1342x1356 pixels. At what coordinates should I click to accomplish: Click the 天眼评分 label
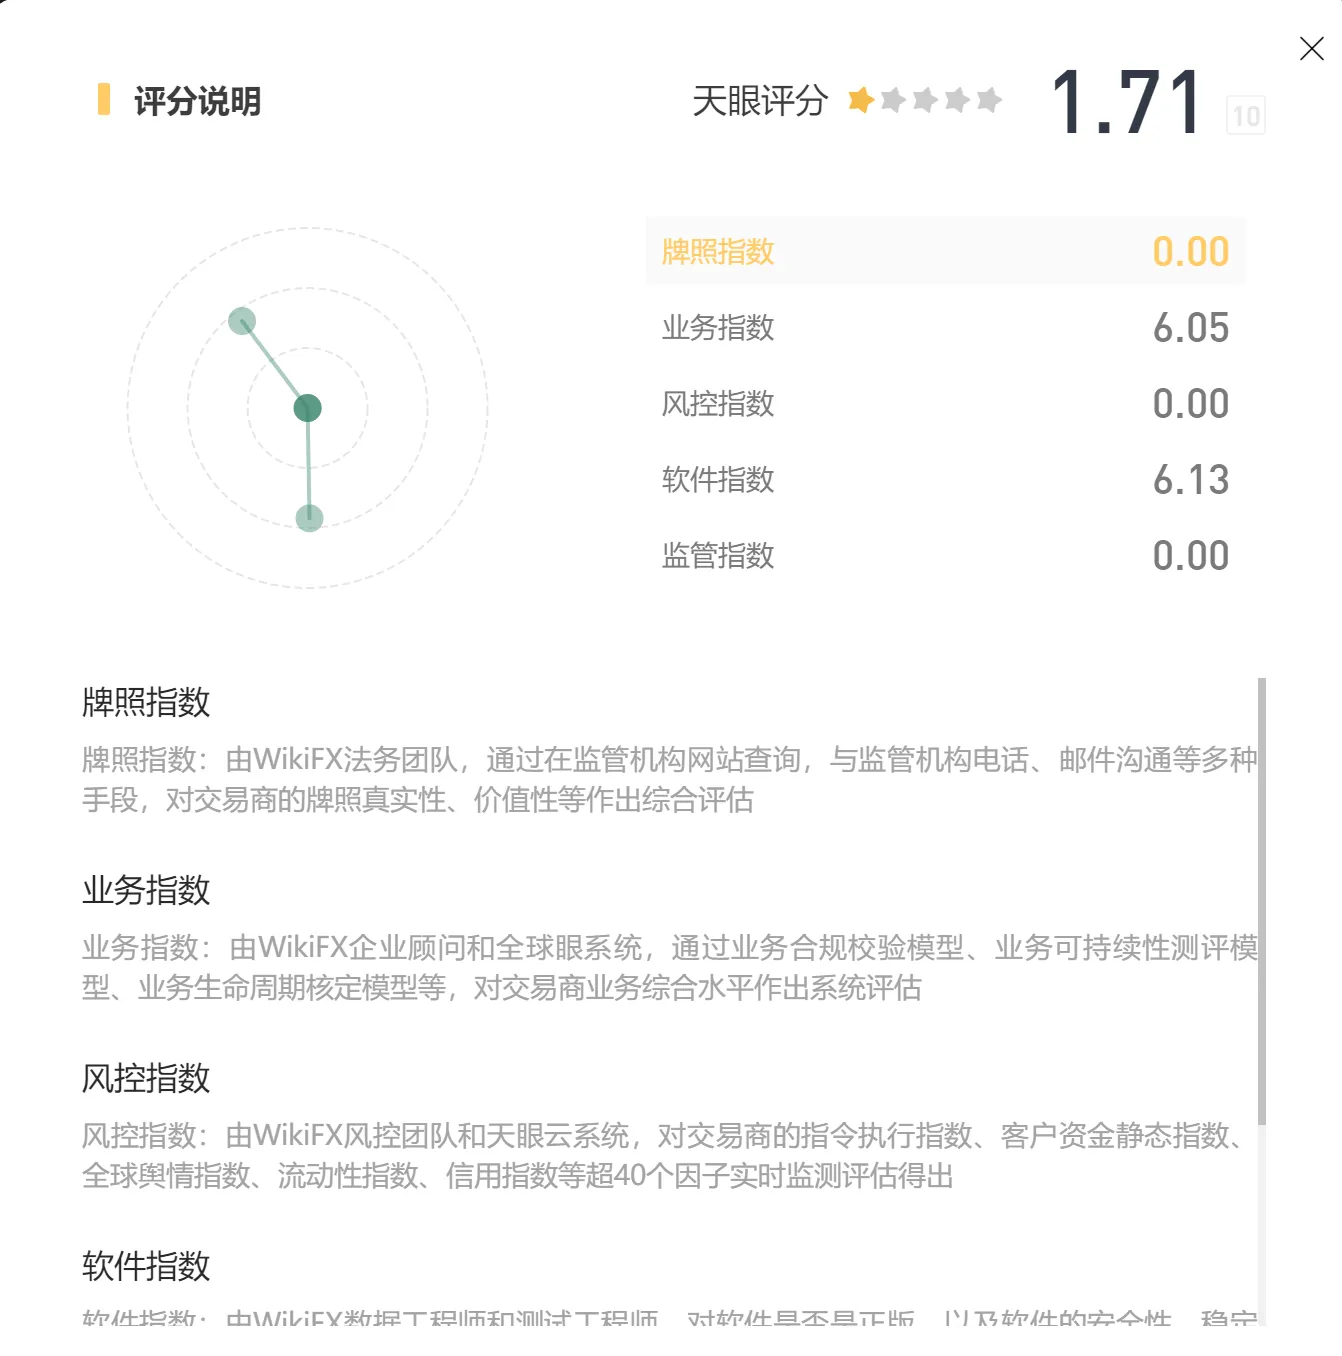[760, 101]
